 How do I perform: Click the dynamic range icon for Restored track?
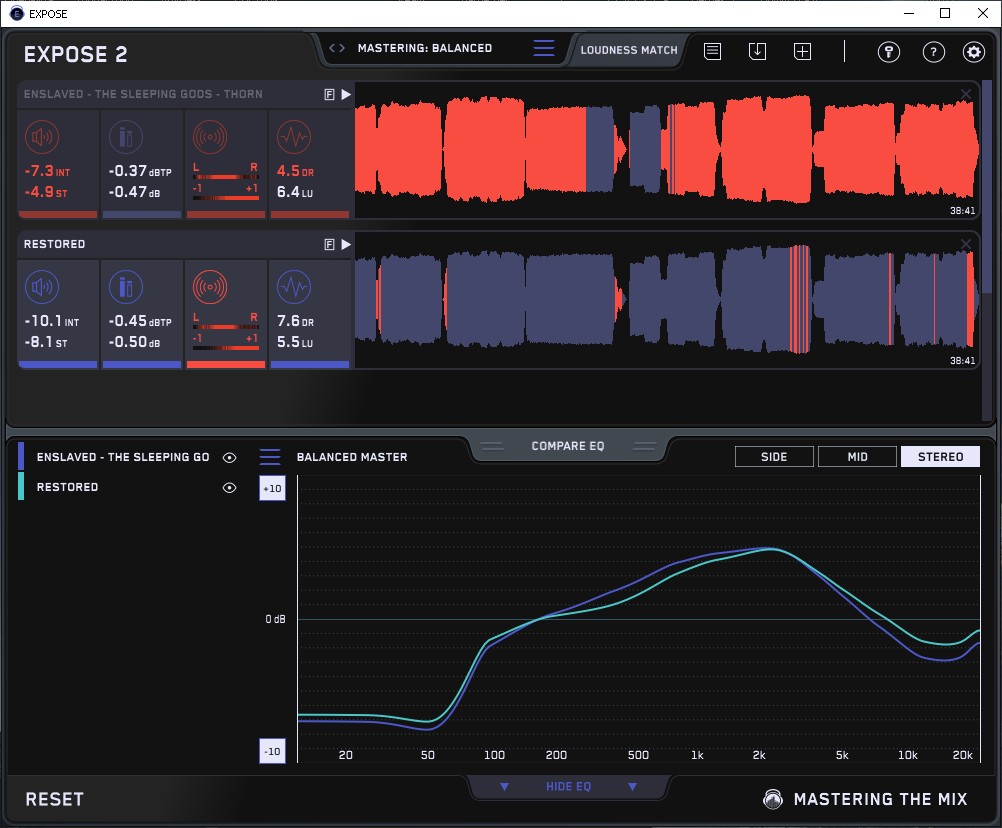(x=294, y=287)
